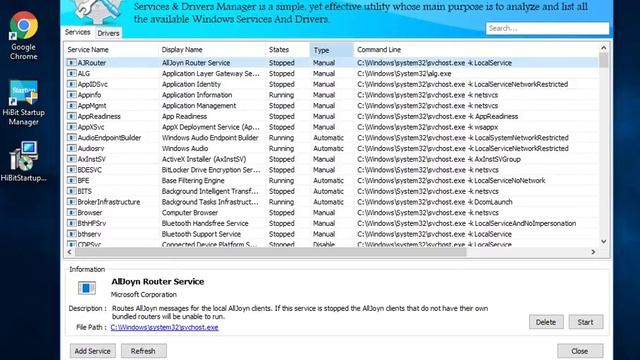Sort by States column header
640x360 pixels.
pyautogui.click(x=287, y=50)
